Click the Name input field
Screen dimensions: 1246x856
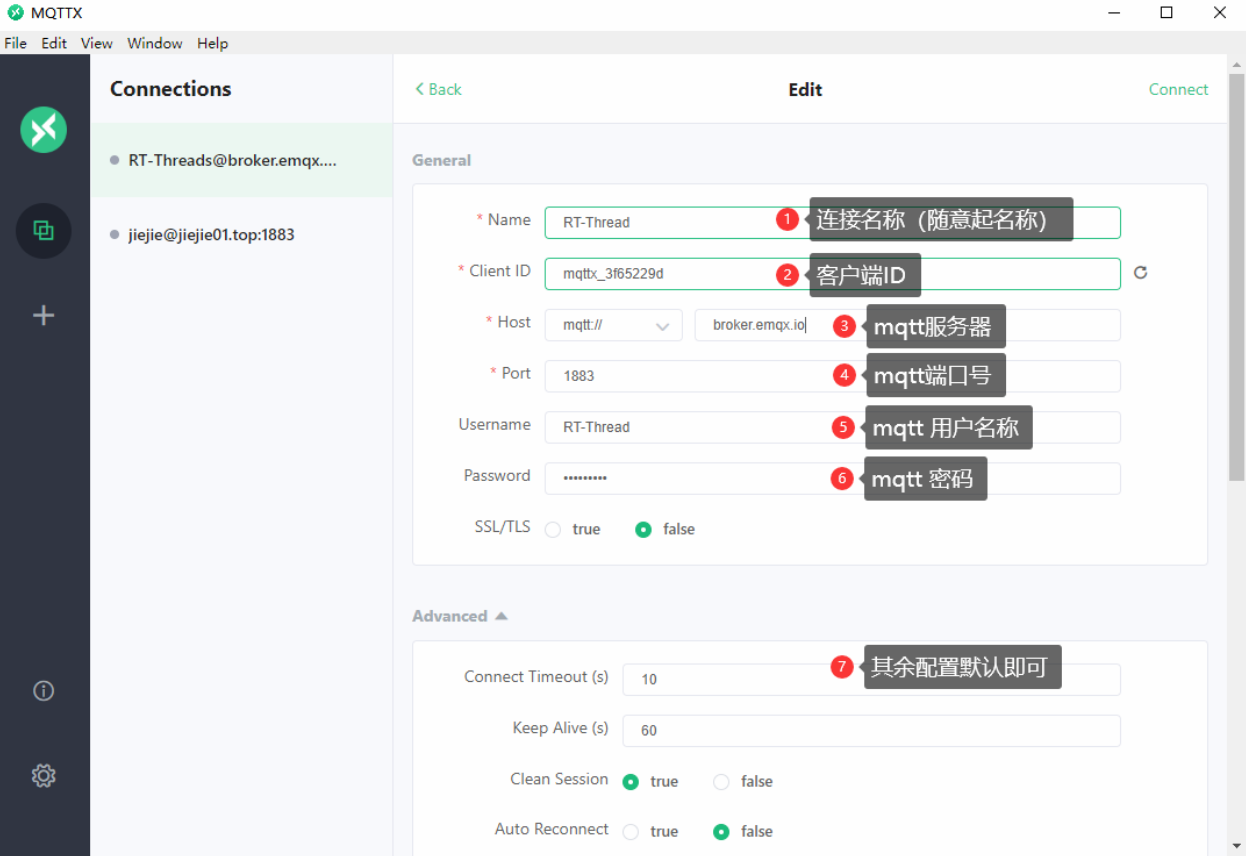click(x=832, y=222)
